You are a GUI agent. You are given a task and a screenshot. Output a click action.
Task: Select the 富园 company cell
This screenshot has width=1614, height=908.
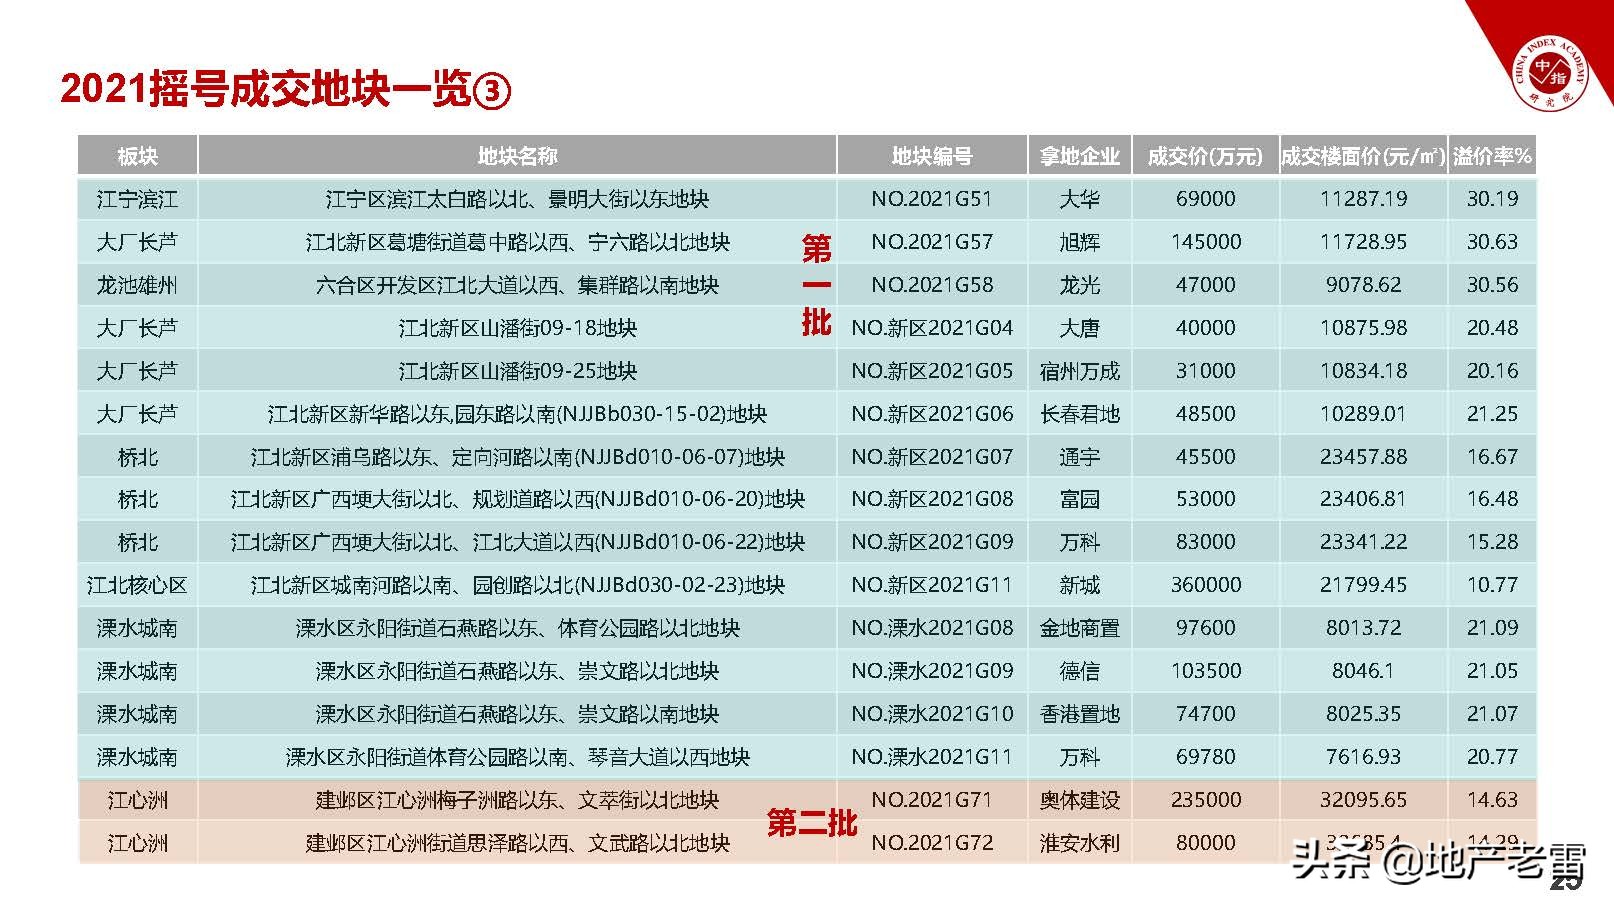click(x=1080, y=499)
